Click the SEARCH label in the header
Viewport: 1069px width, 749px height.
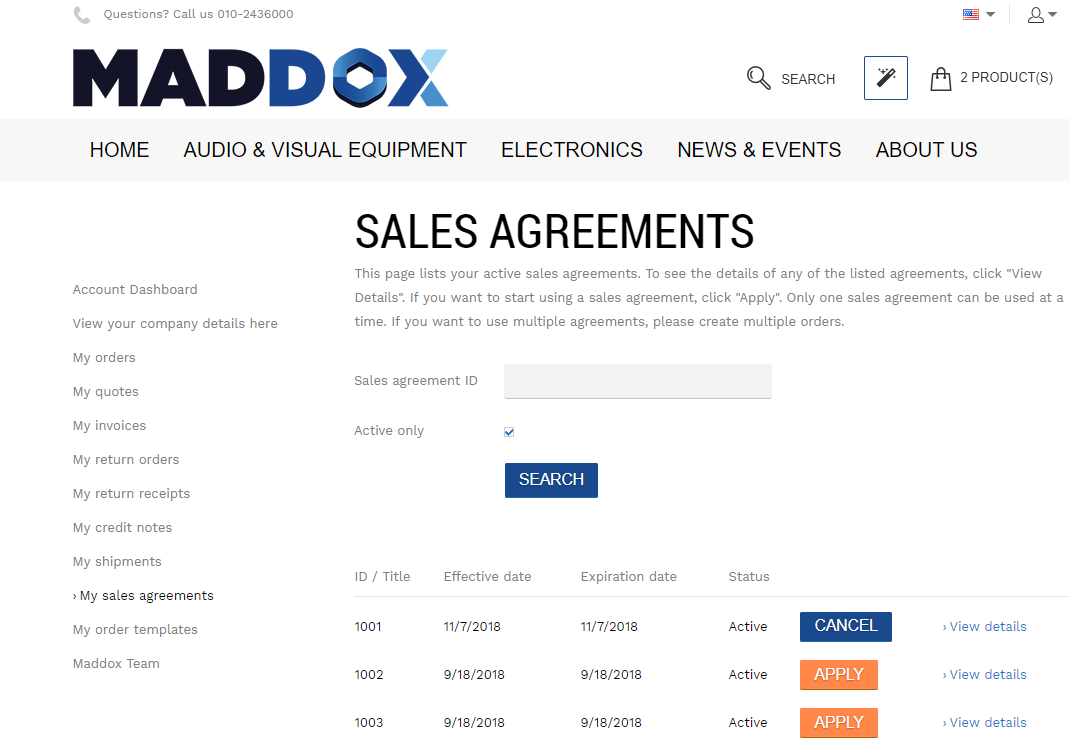point(808,79)
